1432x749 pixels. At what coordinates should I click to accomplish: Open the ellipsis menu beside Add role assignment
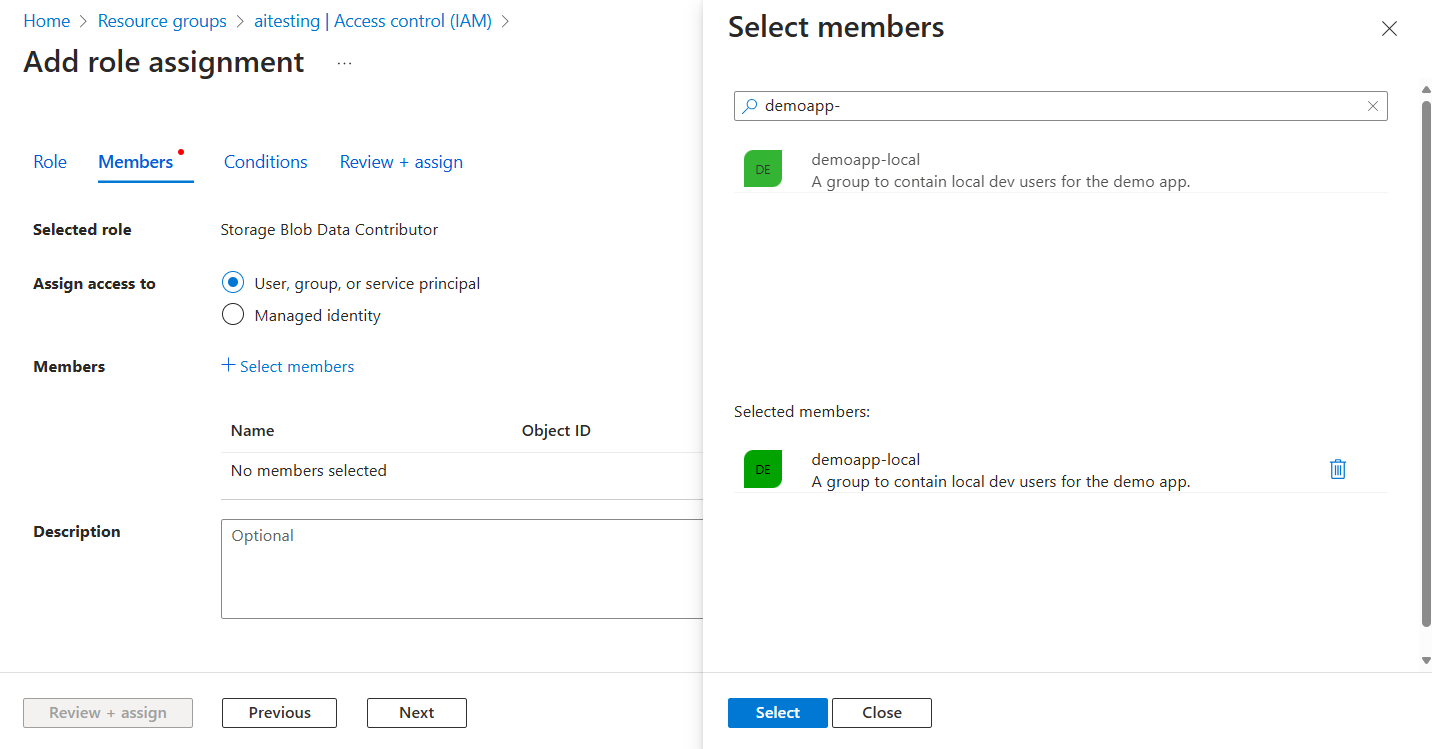344,61
